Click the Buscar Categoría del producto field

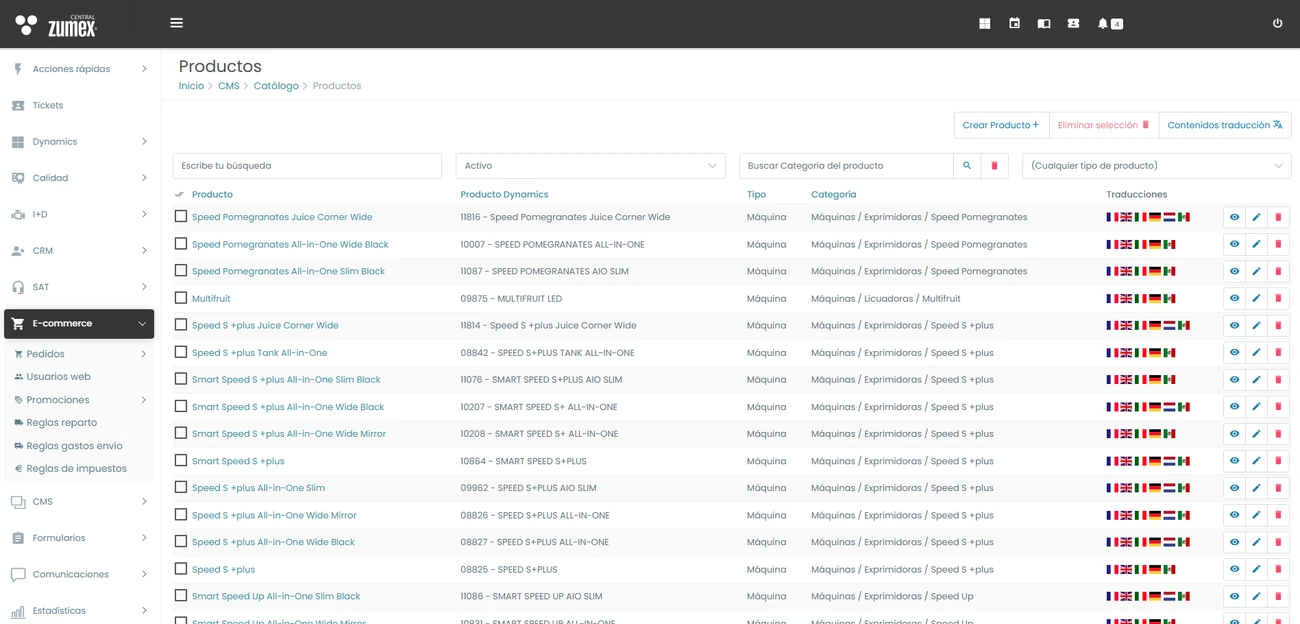pyautogui.click(x=846, y=166)
